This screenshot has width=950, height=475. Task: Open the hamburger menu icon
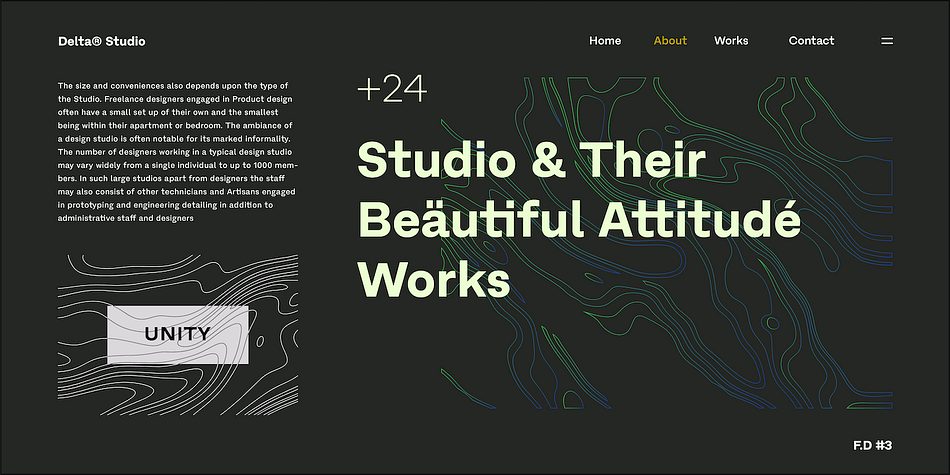click(x=886, y=41)
